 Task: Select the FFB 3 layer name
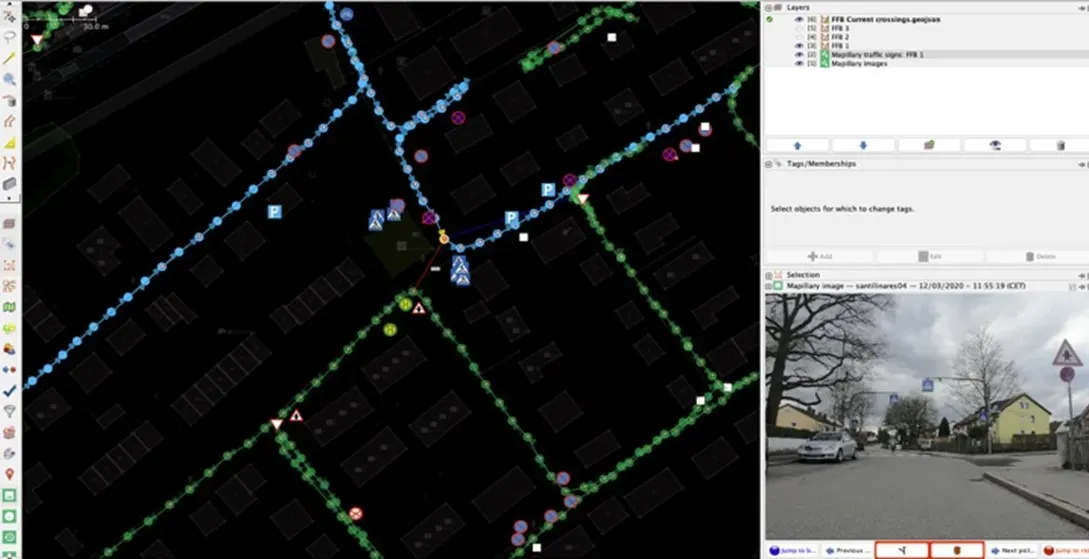(840, 28)
